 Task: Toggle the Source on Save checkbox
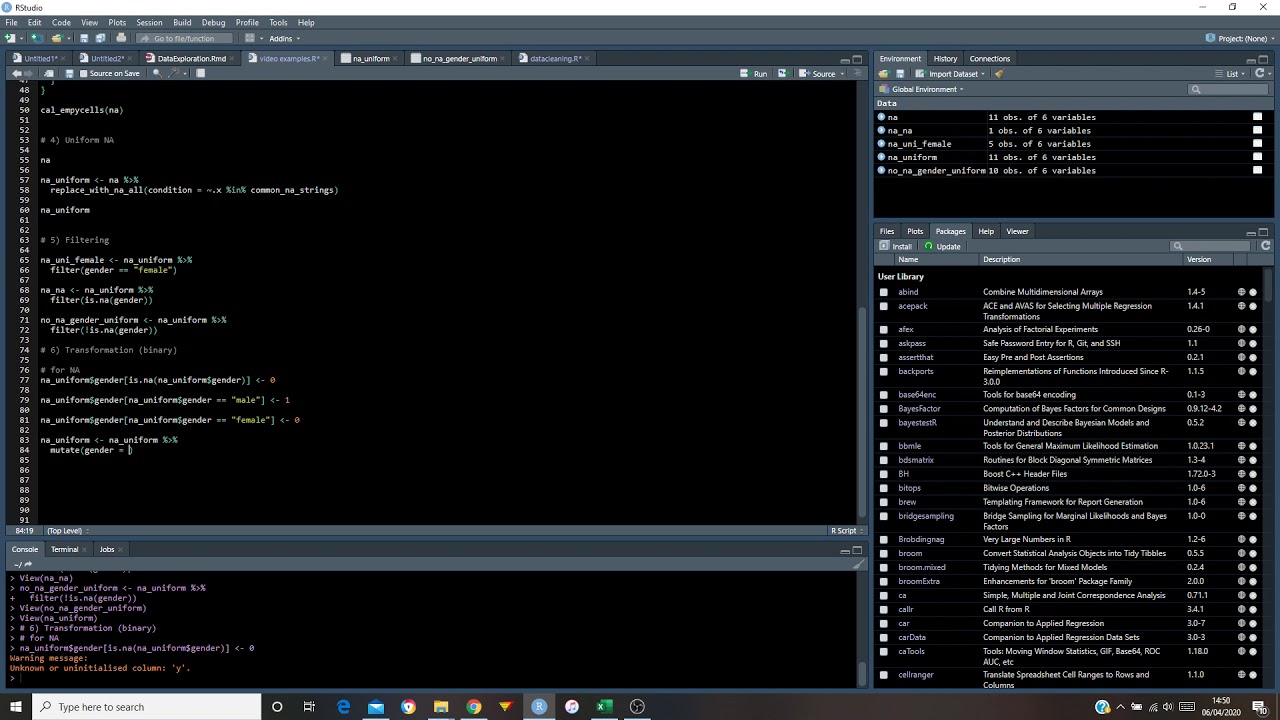tap(83, 74)
